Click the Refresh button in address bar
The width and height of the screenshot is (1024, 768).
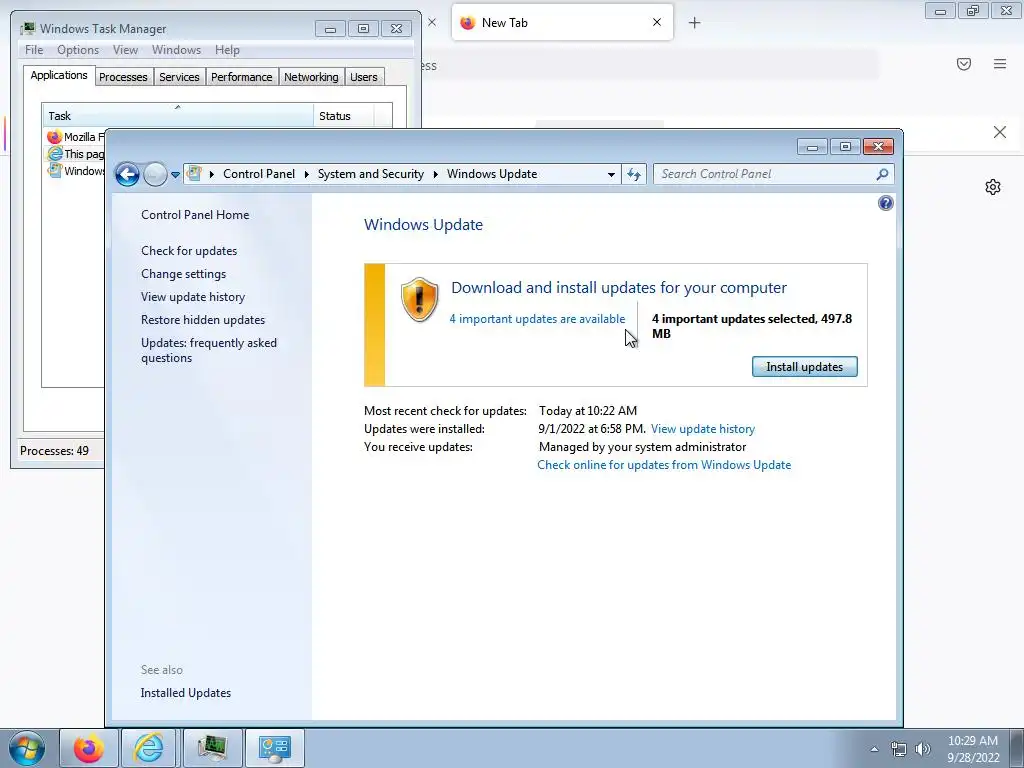click(x=633, y=174)
